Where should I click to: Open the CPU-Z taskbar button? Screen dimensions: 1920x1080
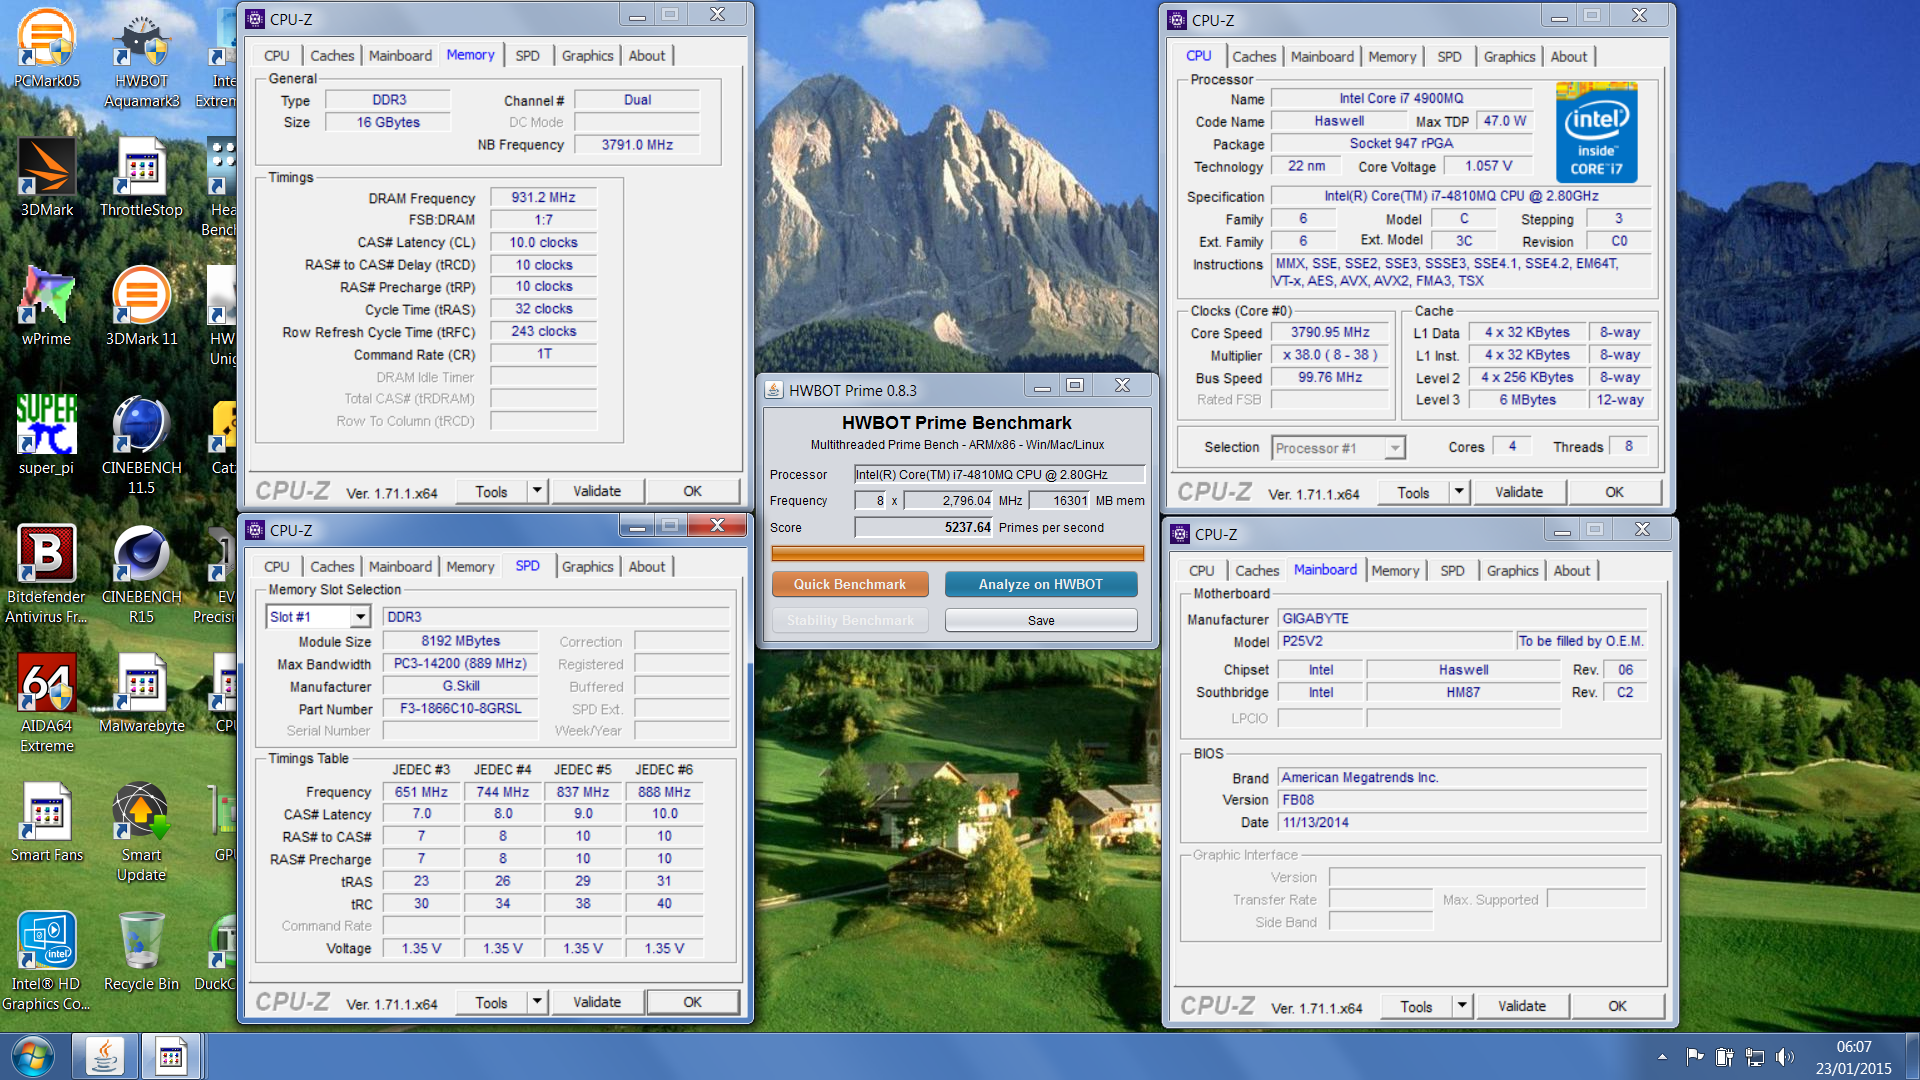(171, 1056)
